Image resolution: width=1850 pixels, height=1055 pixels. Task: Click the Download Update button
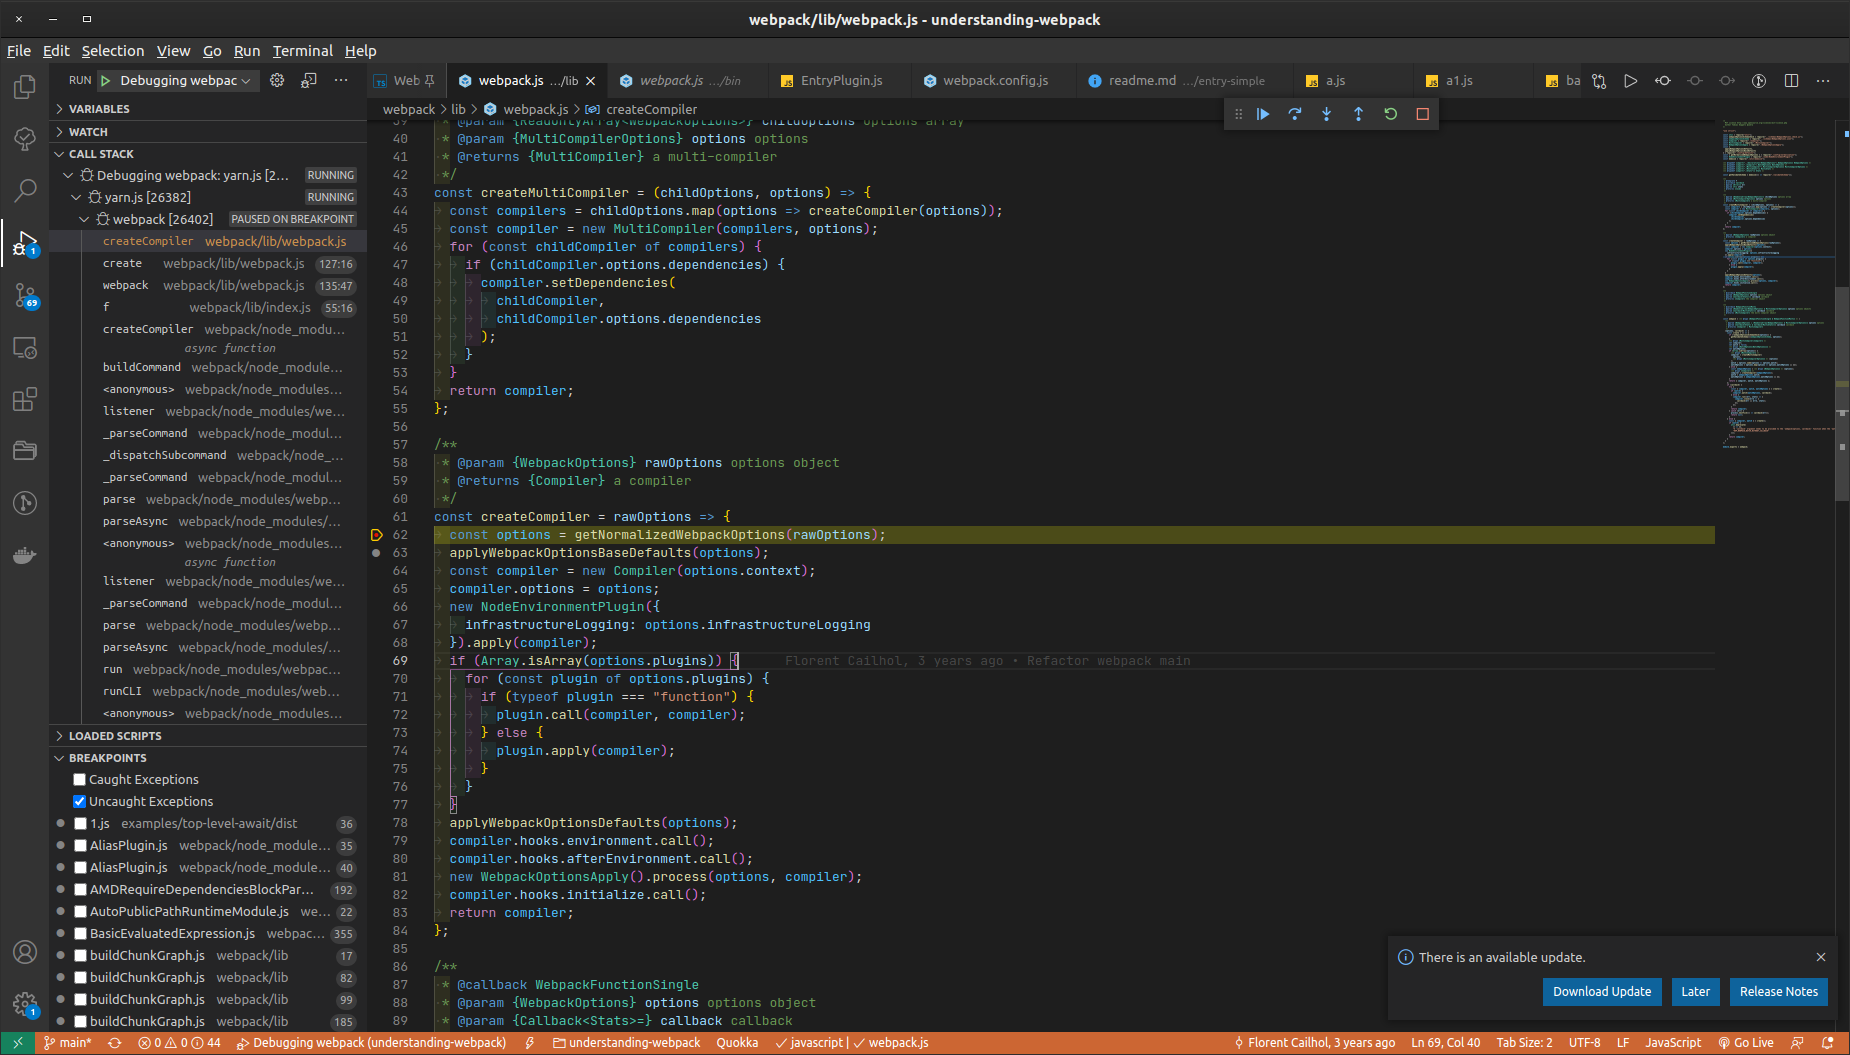pyautogui.click(x=1601, y=991)
